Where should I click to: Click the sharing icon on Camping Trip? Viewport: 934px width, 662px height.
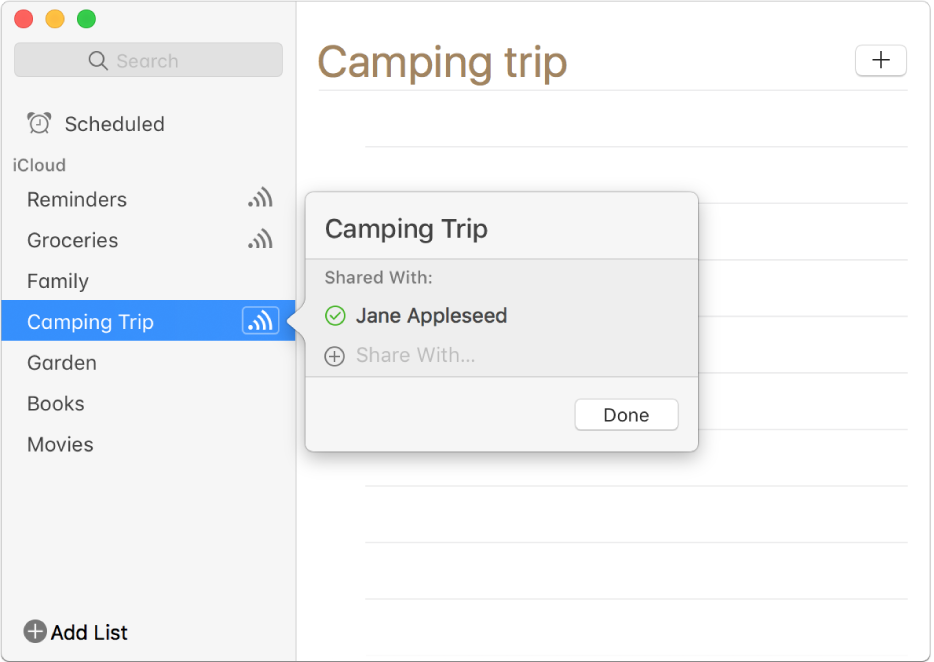click(260, 322)
